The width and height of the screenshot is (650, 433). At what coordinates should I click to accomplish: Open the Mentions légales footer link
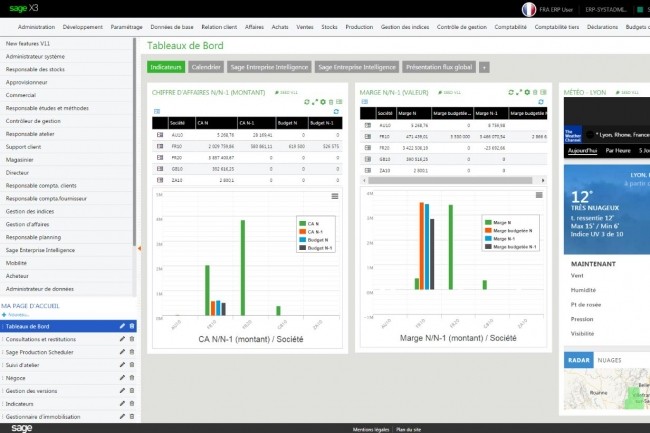371,430
